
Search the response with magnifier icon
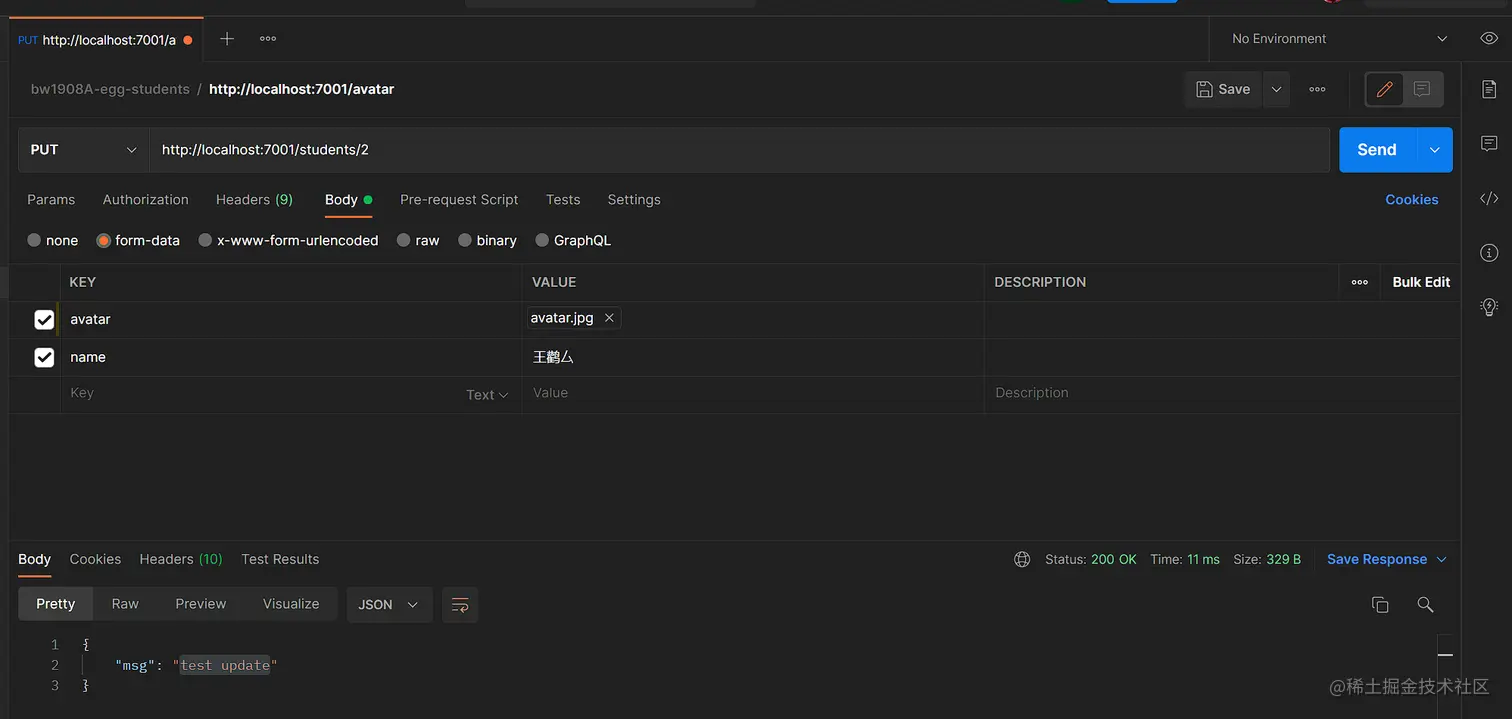pos(1425,605)
